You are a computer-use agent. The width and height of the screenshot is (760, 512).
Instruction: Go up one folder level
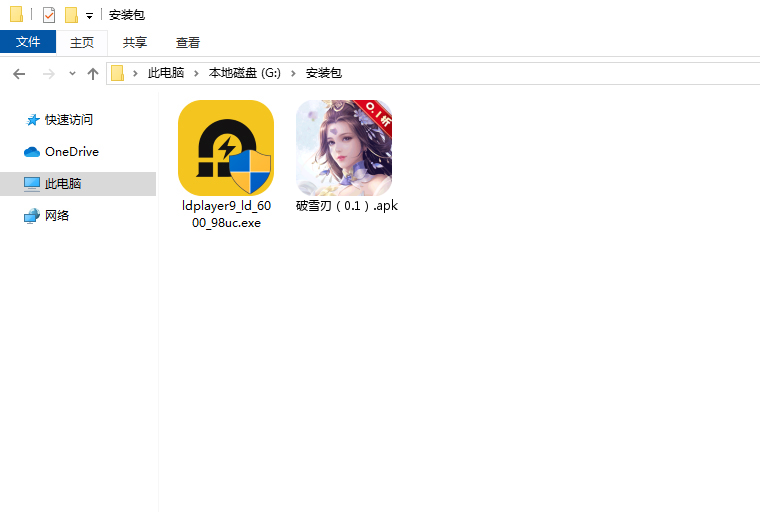pos(93,73)
